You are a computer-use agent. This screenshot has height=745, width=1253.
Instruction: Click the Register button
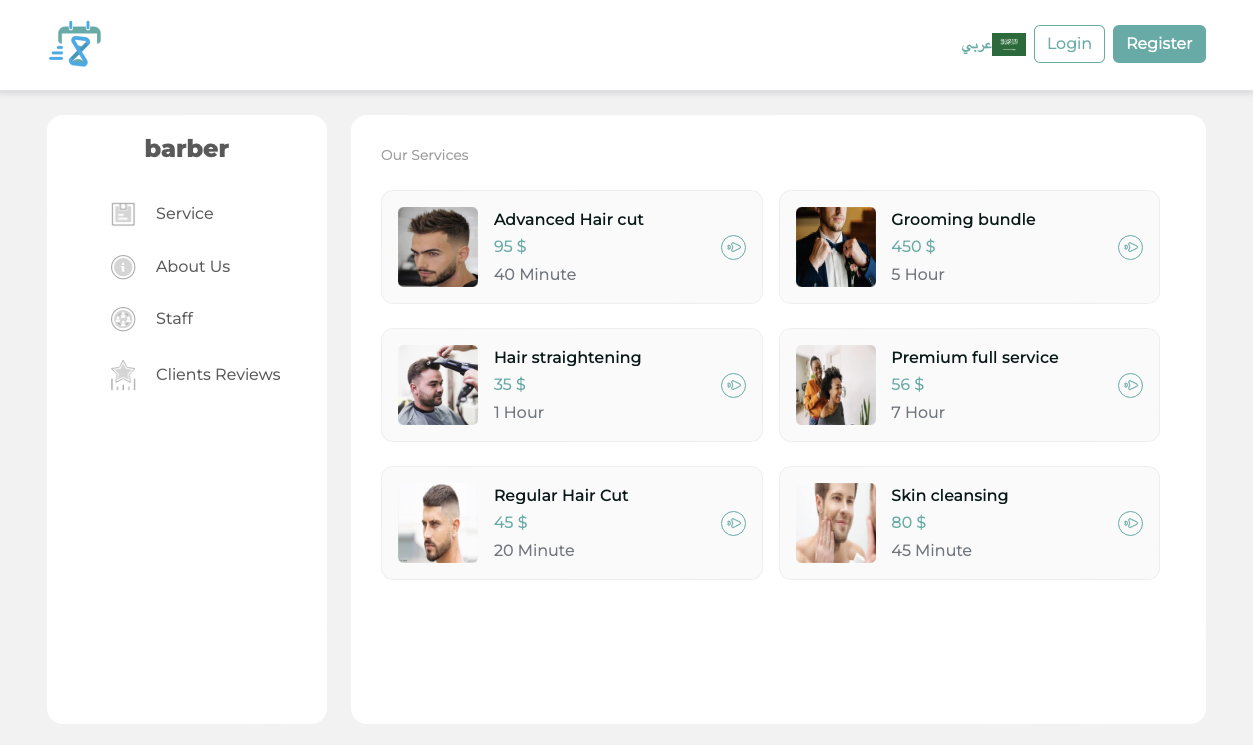click(1159, 44)
